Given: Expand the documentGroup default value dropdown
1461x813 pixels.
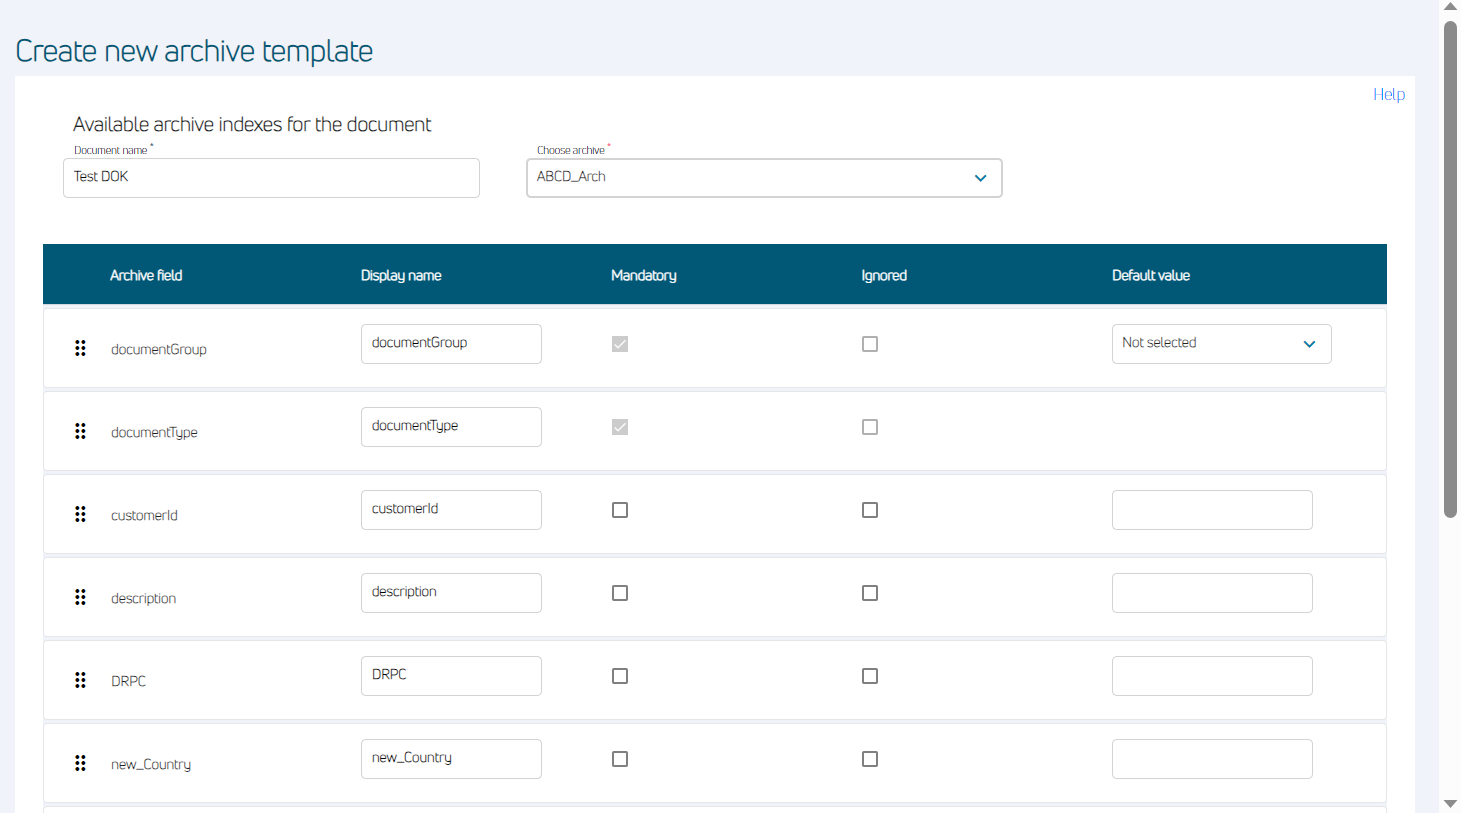Looking at the screenshot, I should [x=1221, y=344].
